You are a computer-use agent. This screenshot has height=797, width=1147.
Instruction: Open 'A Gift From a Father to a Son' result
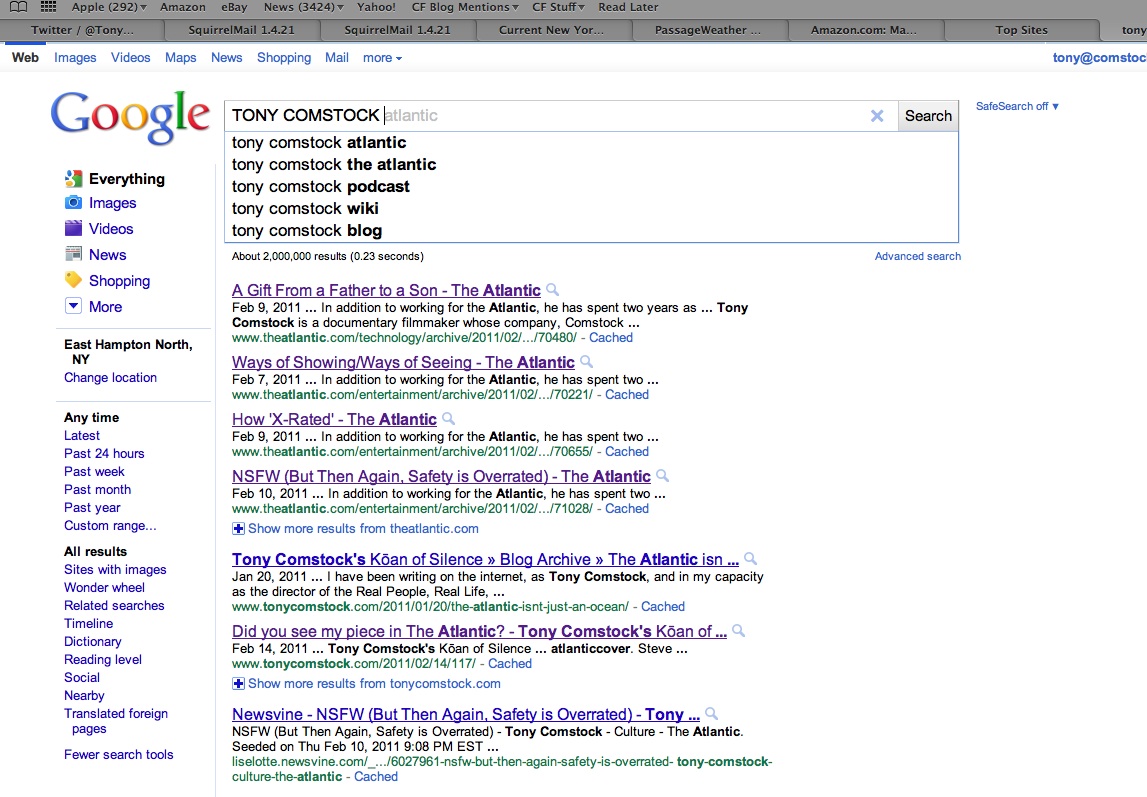386,290
